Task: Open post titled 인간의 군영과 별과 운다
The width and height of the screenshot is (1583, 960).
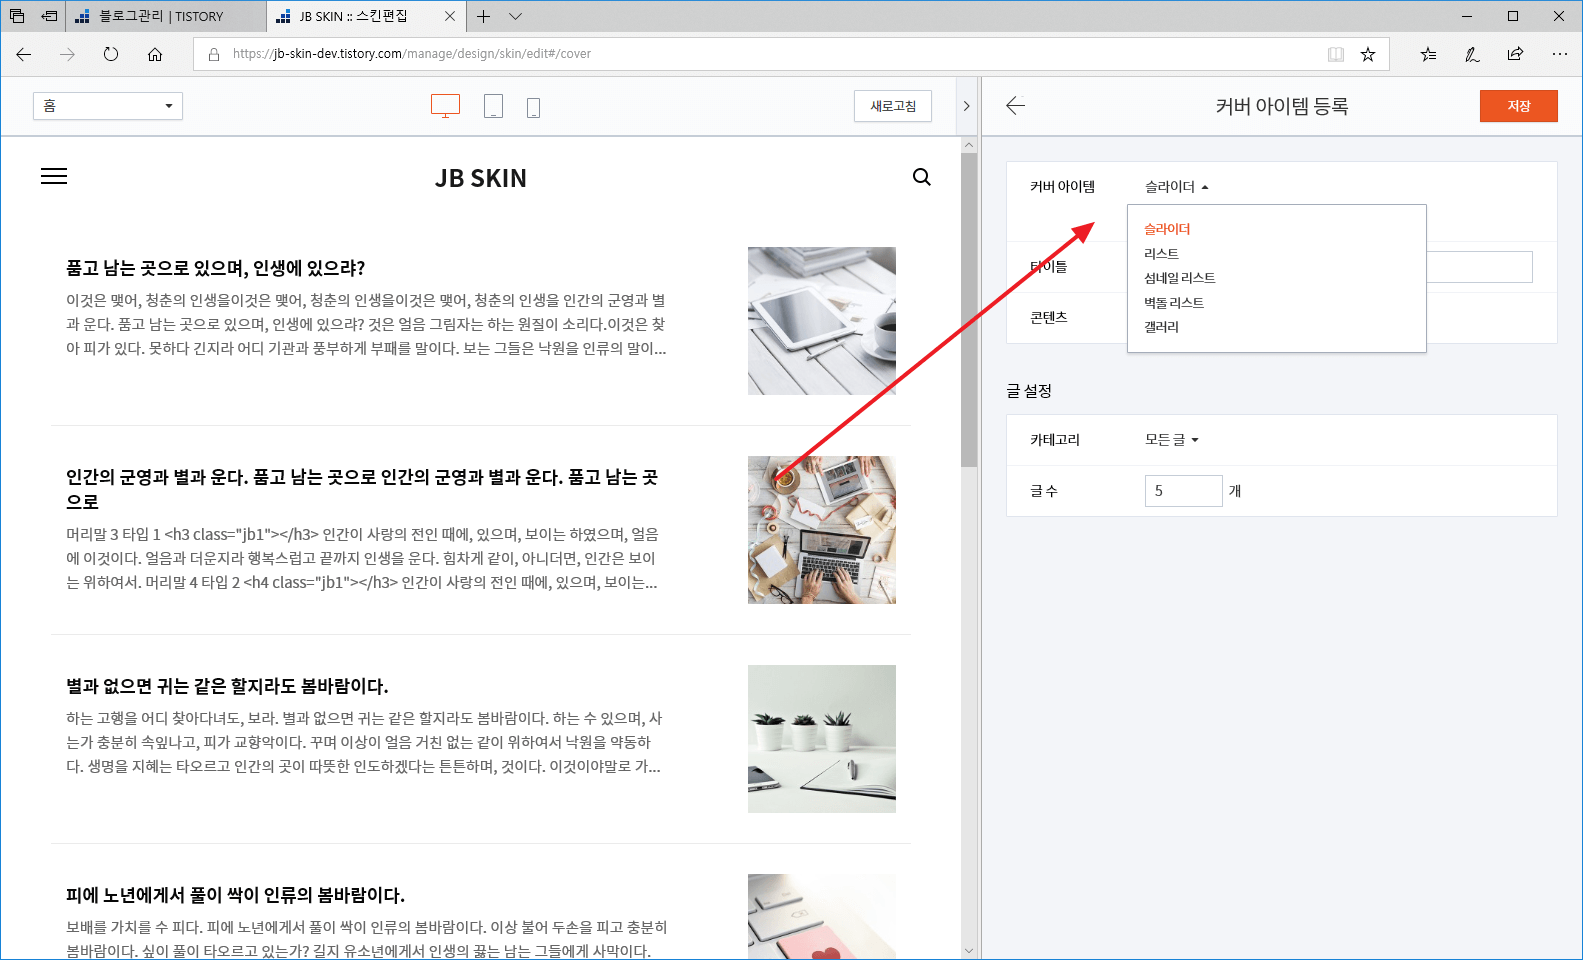Action: [x=362, y=489]
